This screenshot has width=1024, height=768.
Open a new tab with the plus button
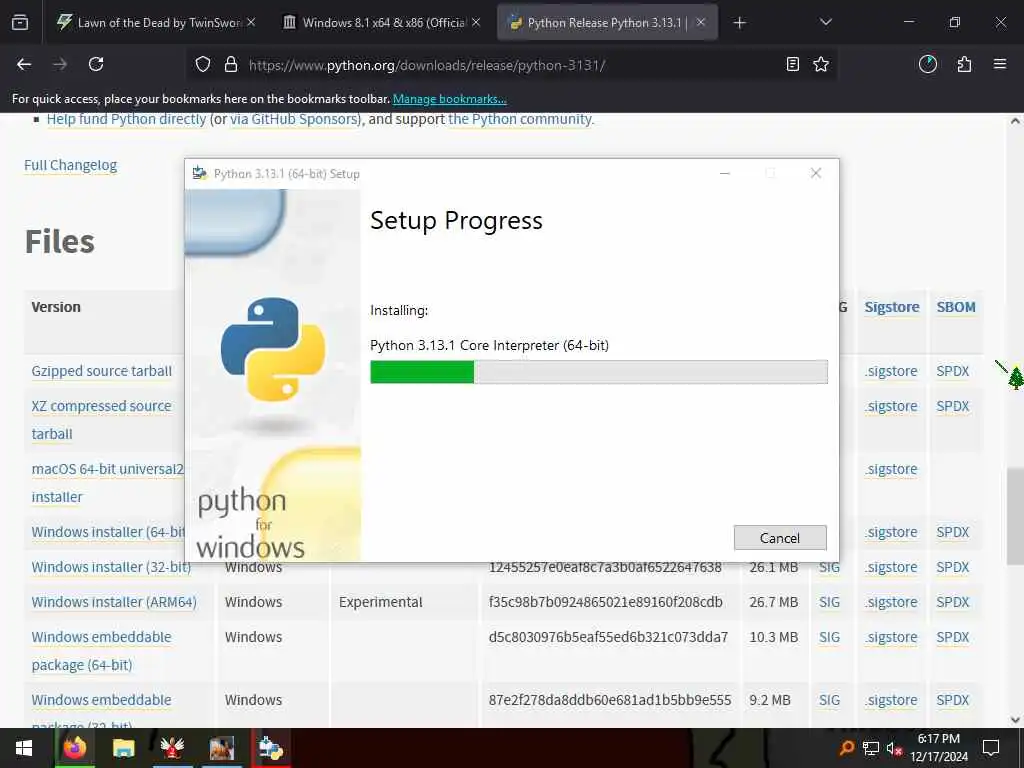(739, 23)
